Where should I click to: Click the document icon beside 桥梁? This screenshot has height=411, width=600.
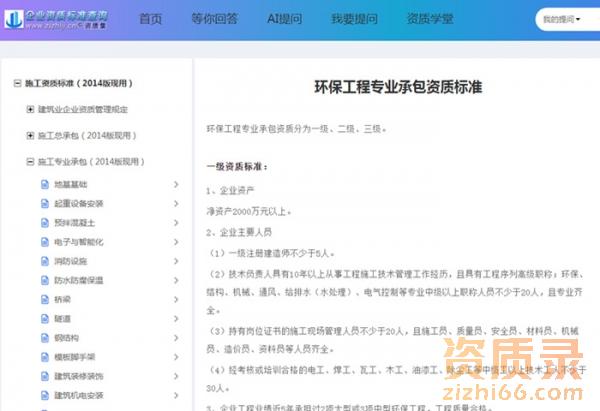44,299
